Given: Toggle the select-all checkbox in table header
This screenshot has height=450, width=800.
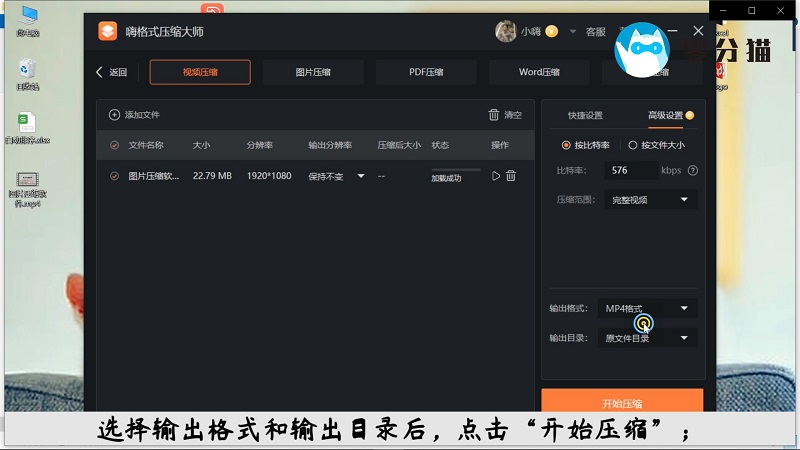Looking at the screenshot, I should click(x=114, y=145).
